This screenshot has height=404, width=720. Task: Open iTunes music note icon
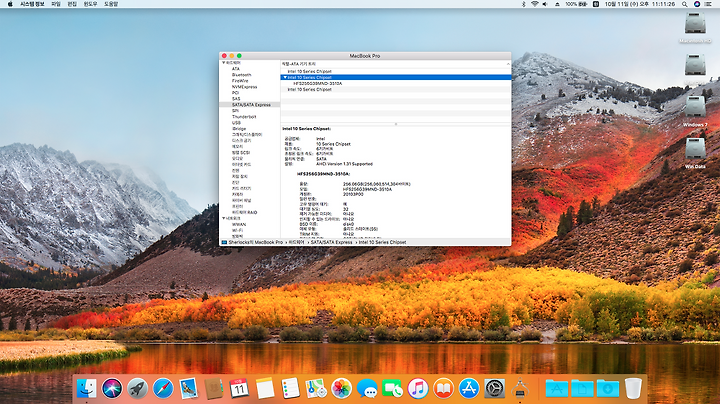tap(418, 389)
